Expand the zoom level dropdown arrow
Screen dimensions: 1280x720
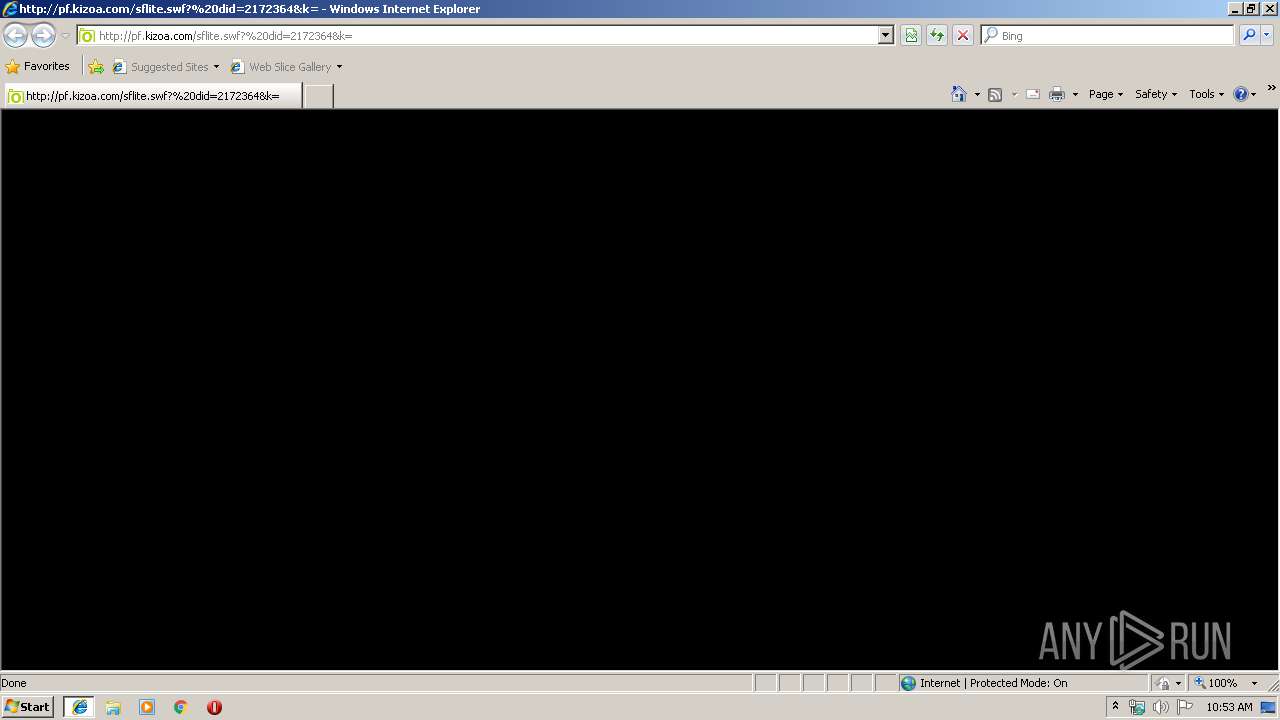pos(1255,683)
